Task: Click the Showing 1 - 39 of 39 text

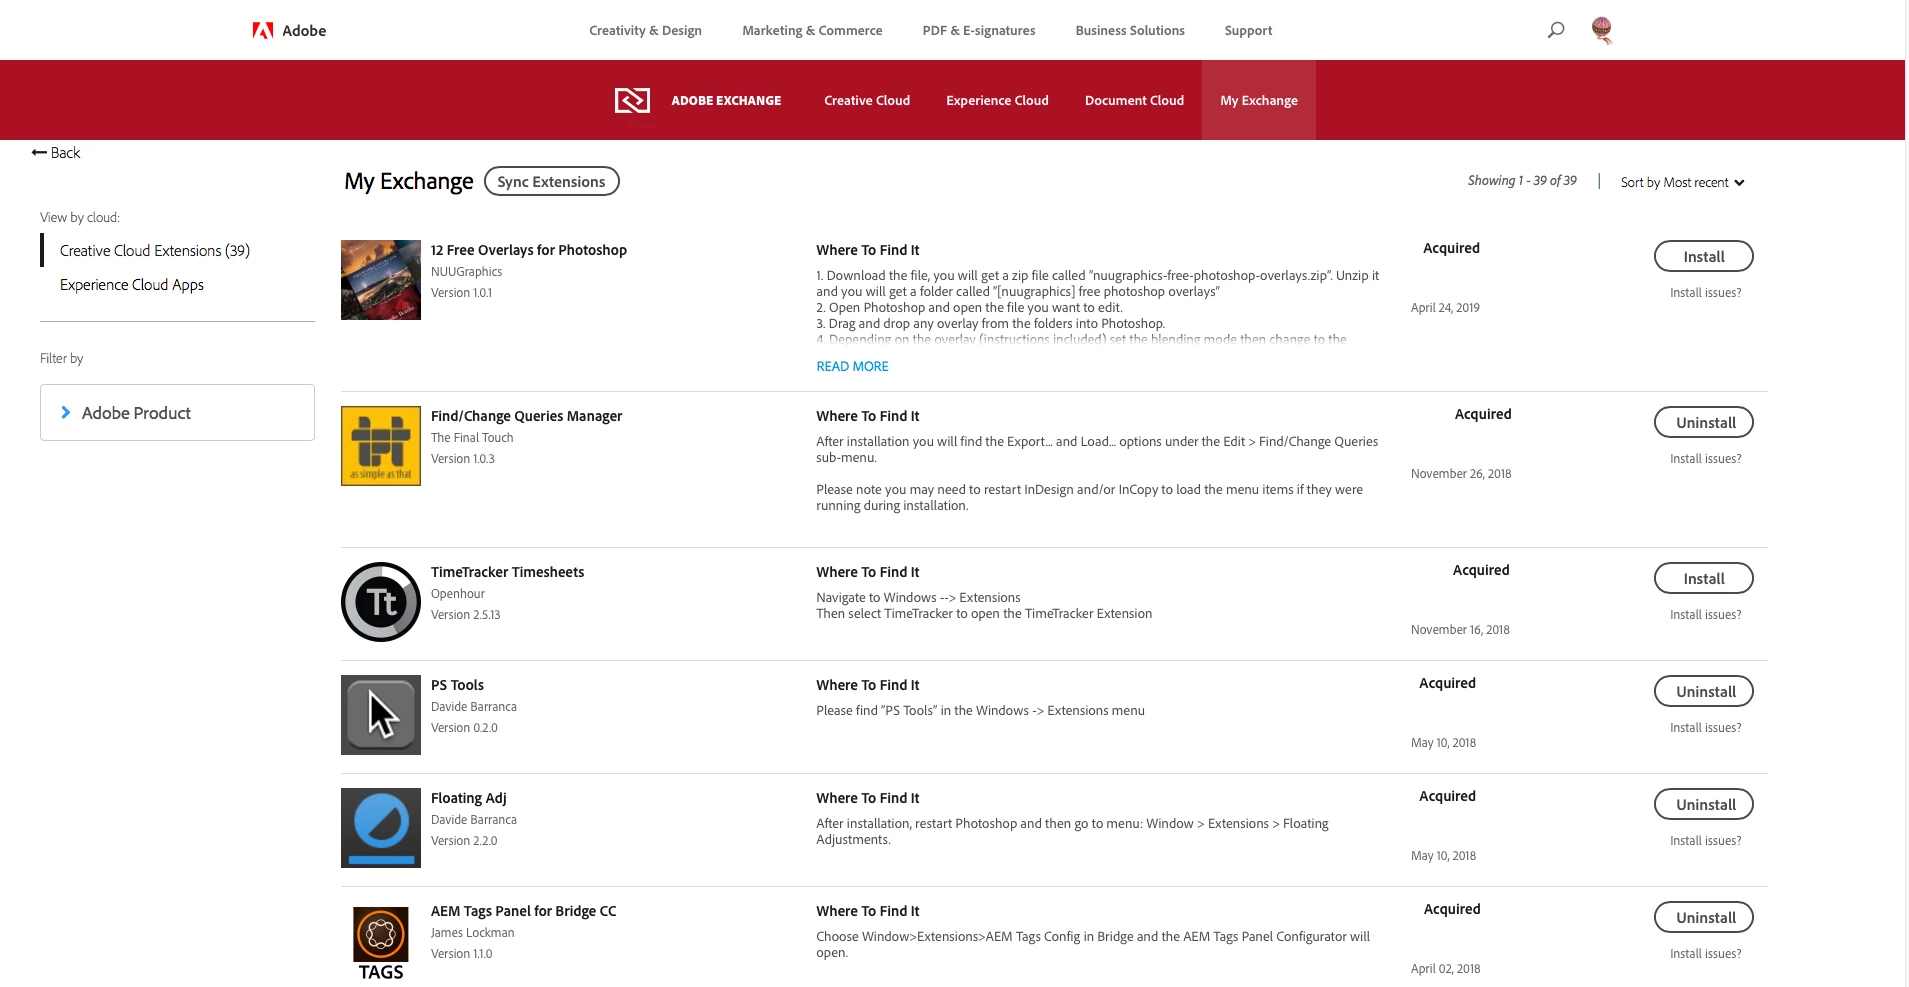Action: tap(1522, 181)
